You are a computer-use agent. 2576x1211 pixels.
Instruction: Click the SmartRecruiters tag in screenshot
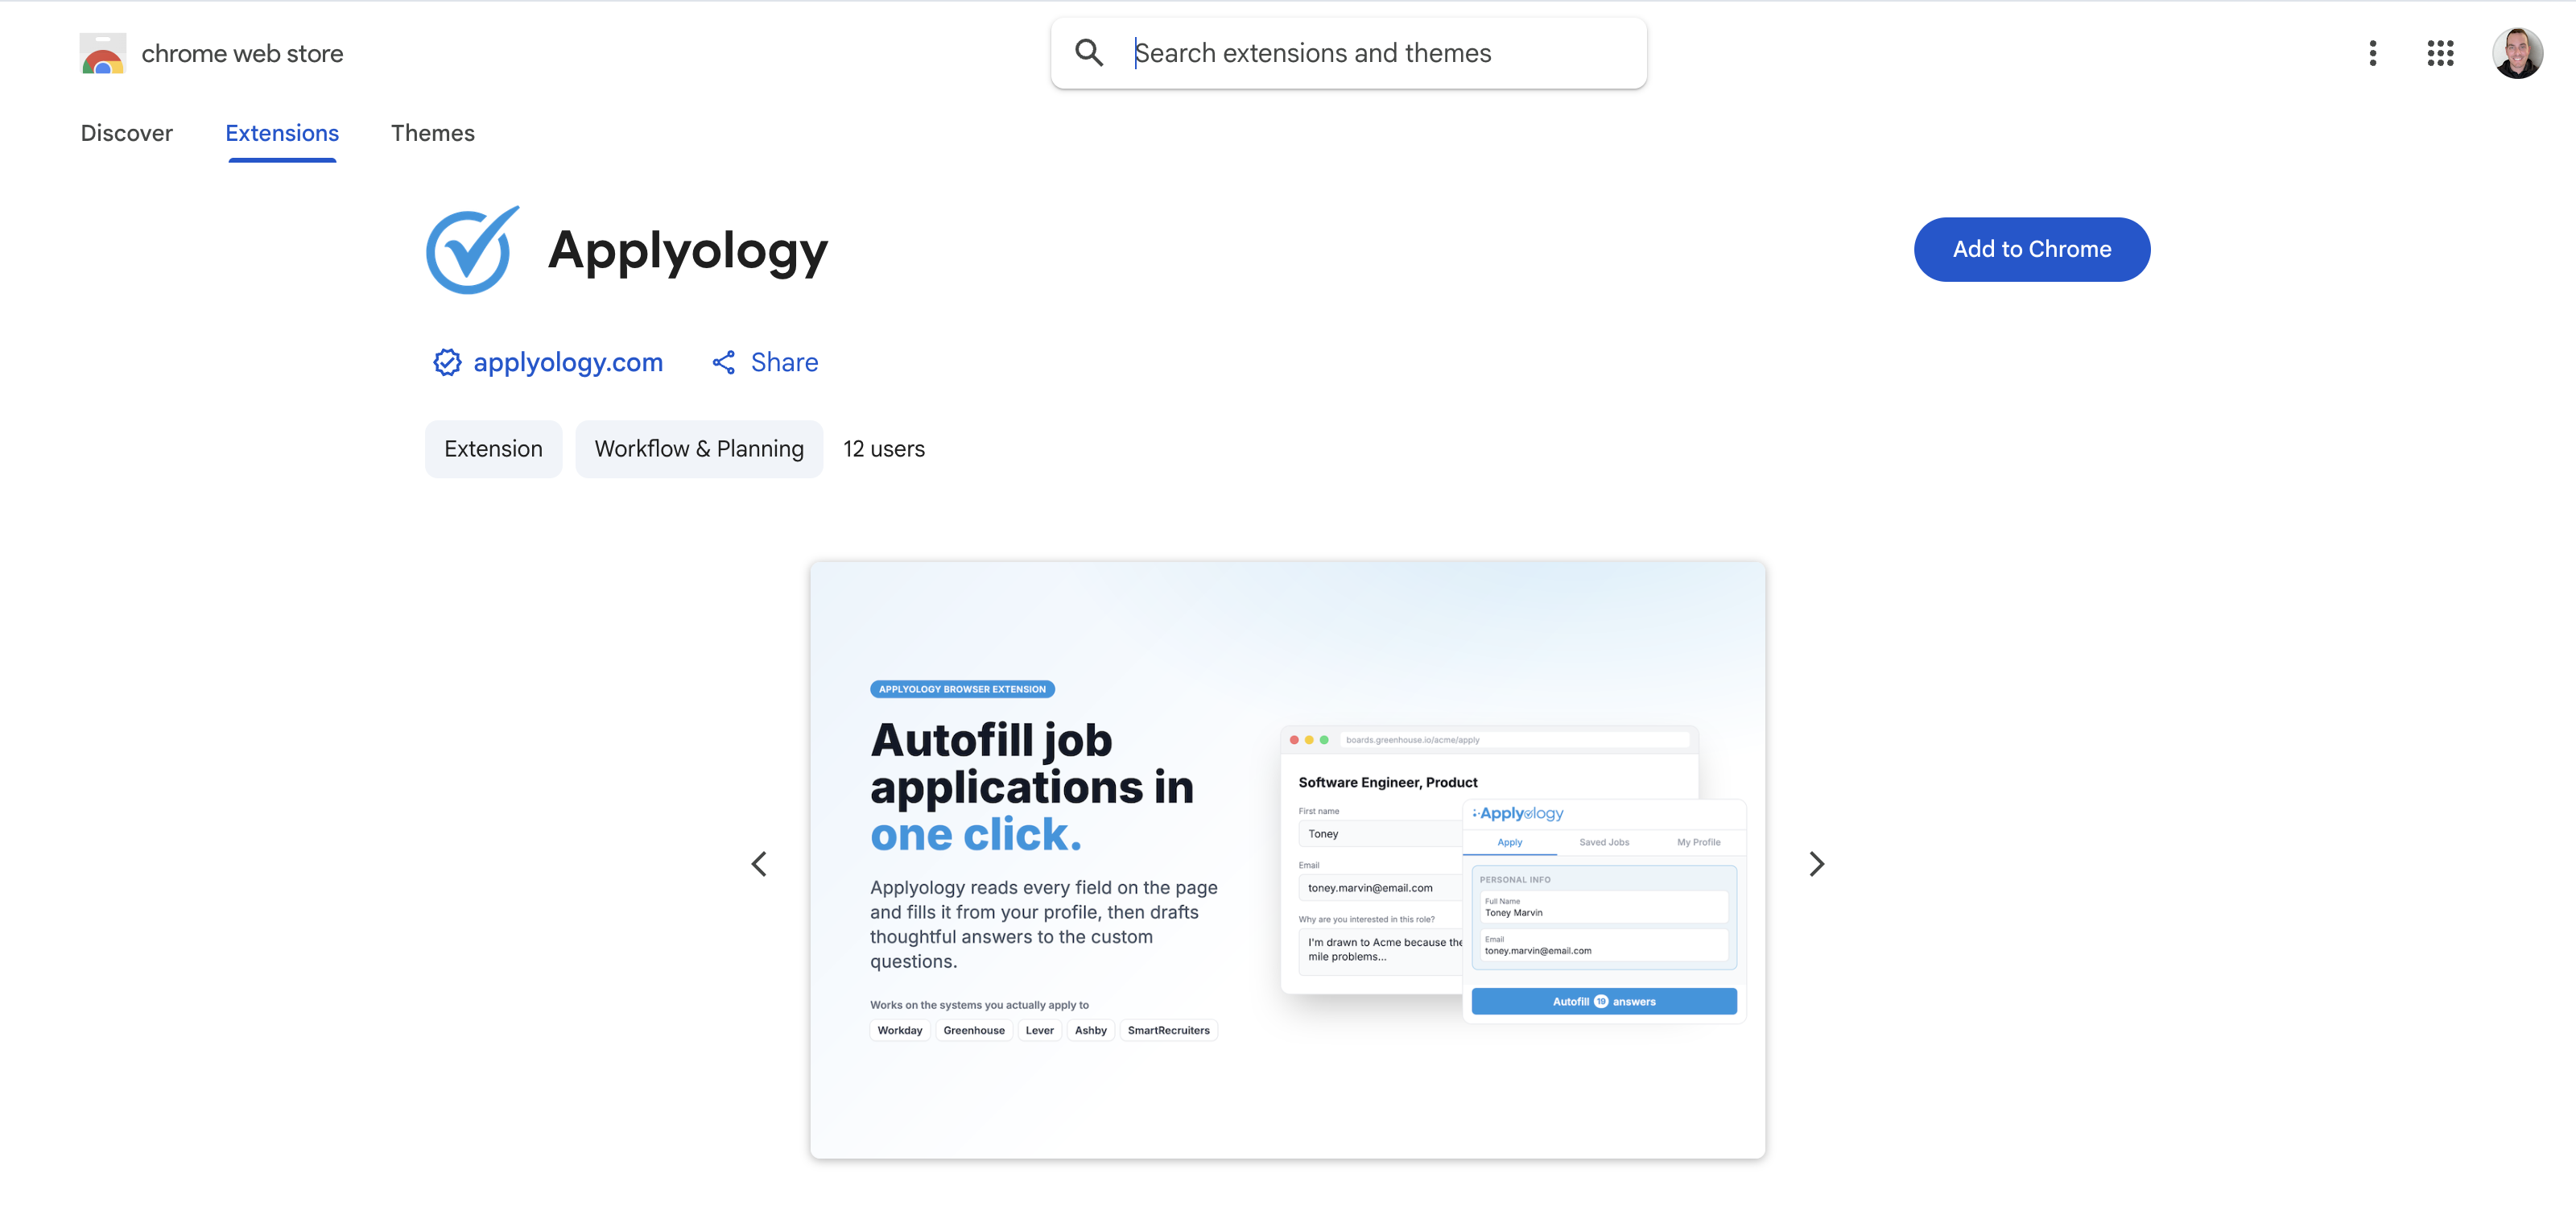[1168, 1030]
